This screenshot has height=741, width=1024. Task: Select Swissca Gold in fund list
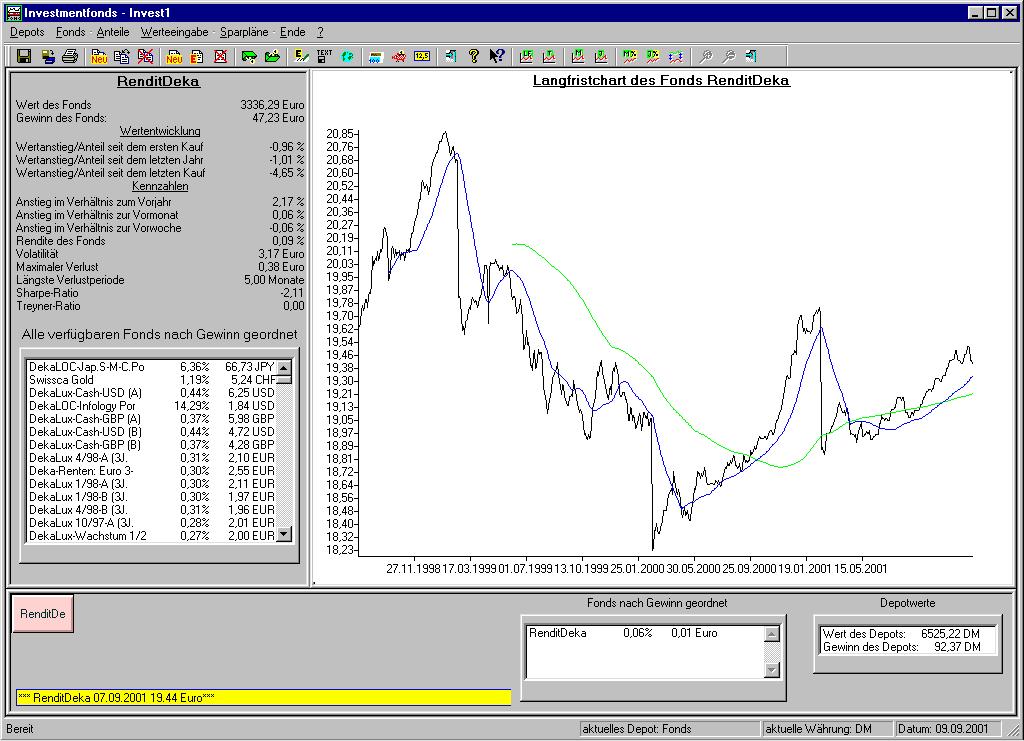pyautogui.click(x=152, y=380)
